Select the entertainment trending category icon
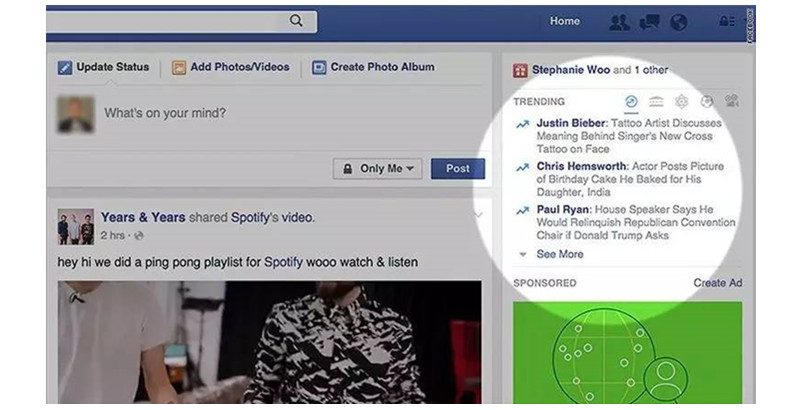 [732, 101]
